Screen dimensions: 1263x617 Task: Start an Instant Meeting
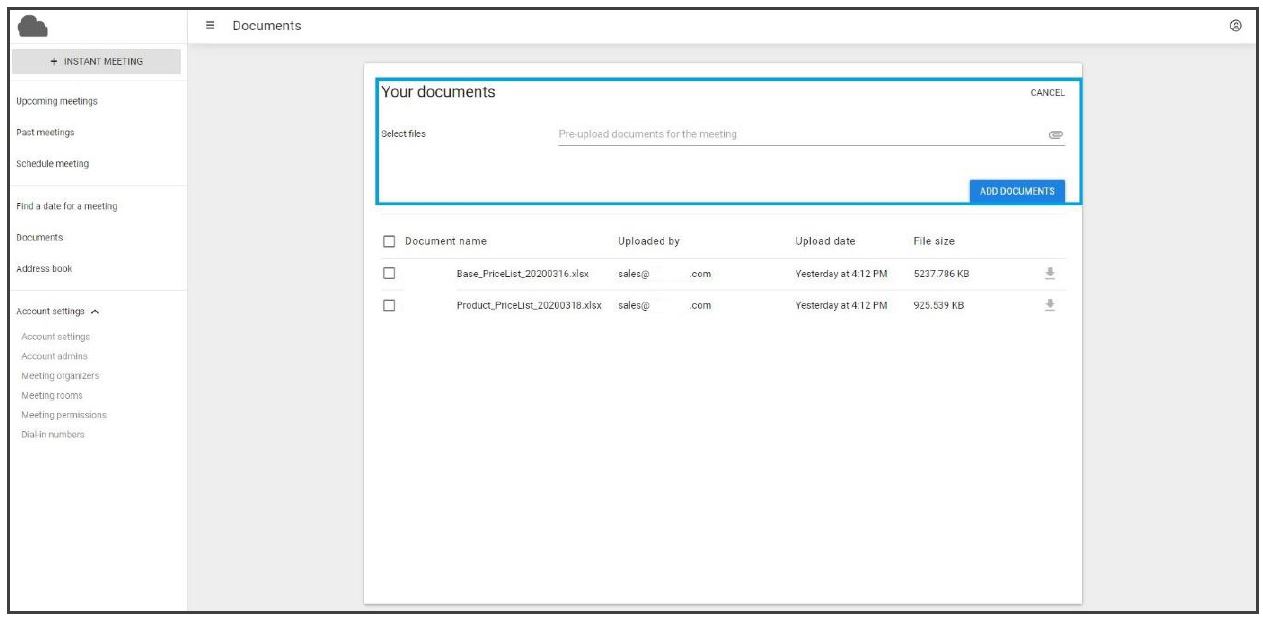(96, 62)
